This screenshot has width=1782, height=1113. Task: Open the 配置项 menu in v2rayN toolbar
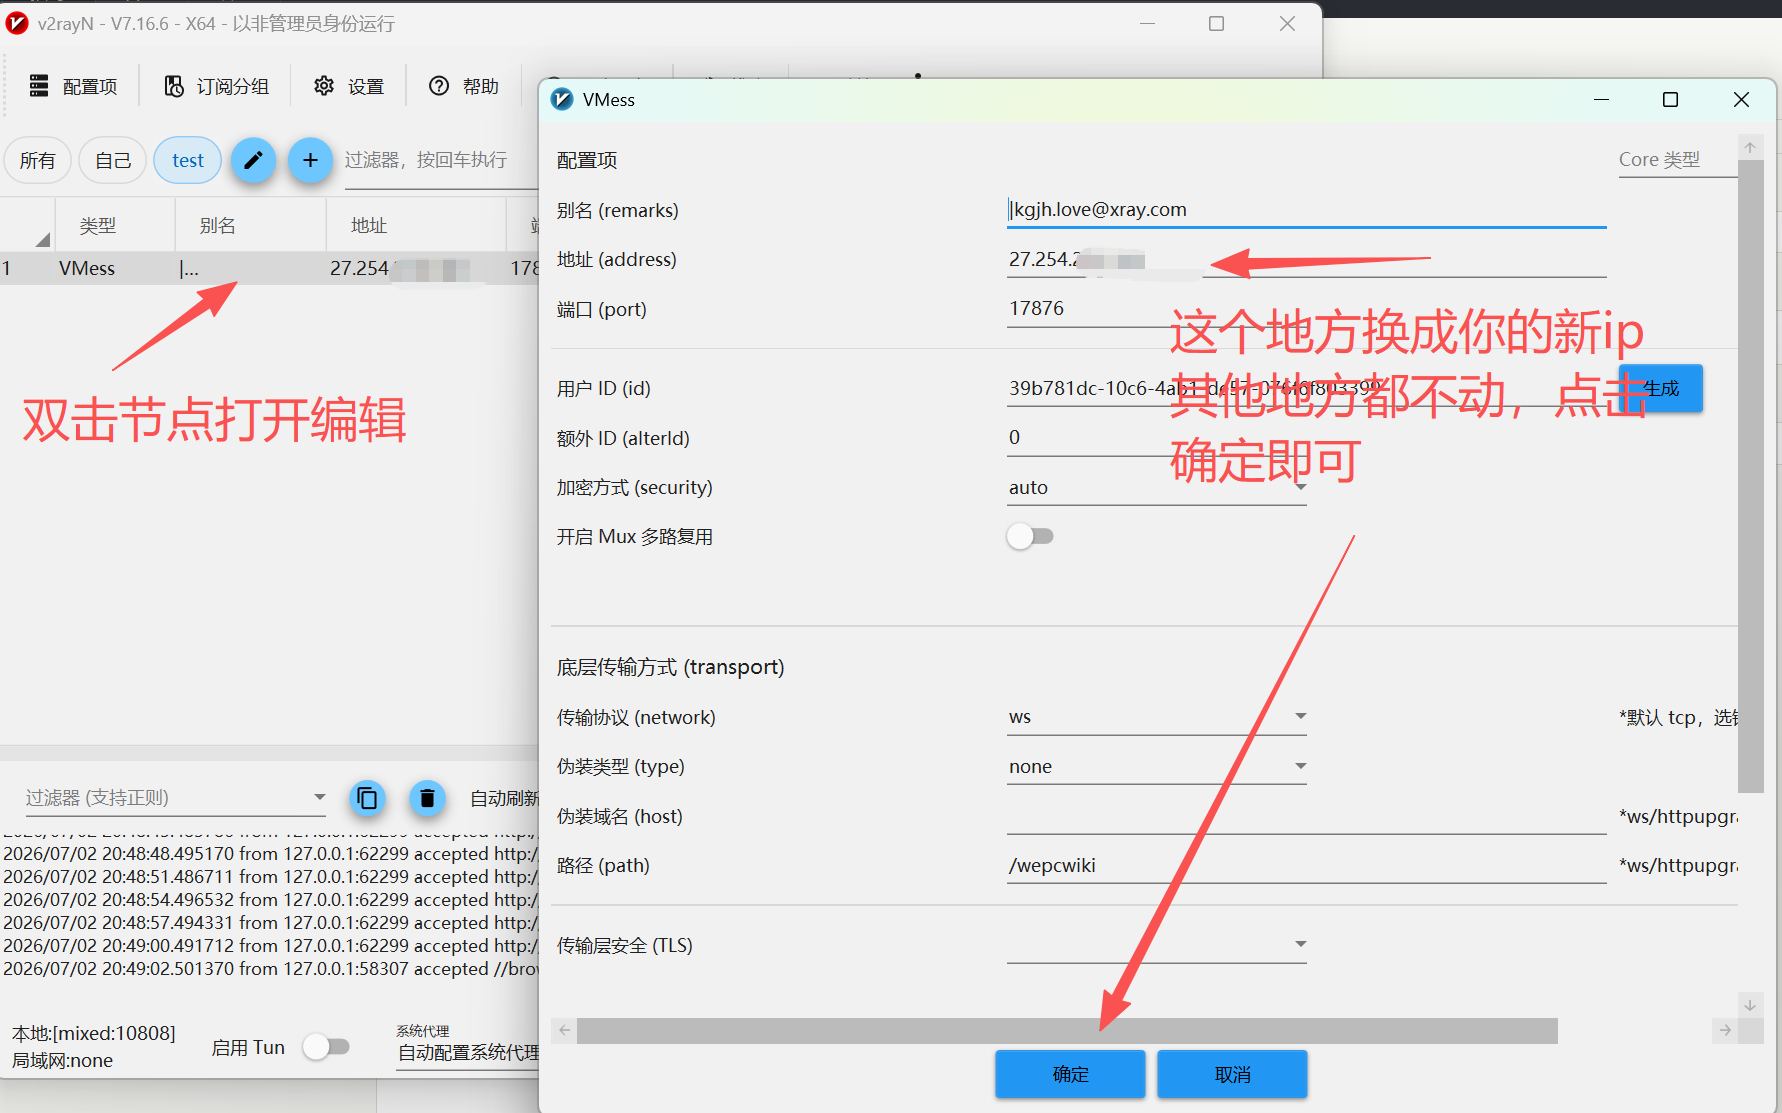73,86
